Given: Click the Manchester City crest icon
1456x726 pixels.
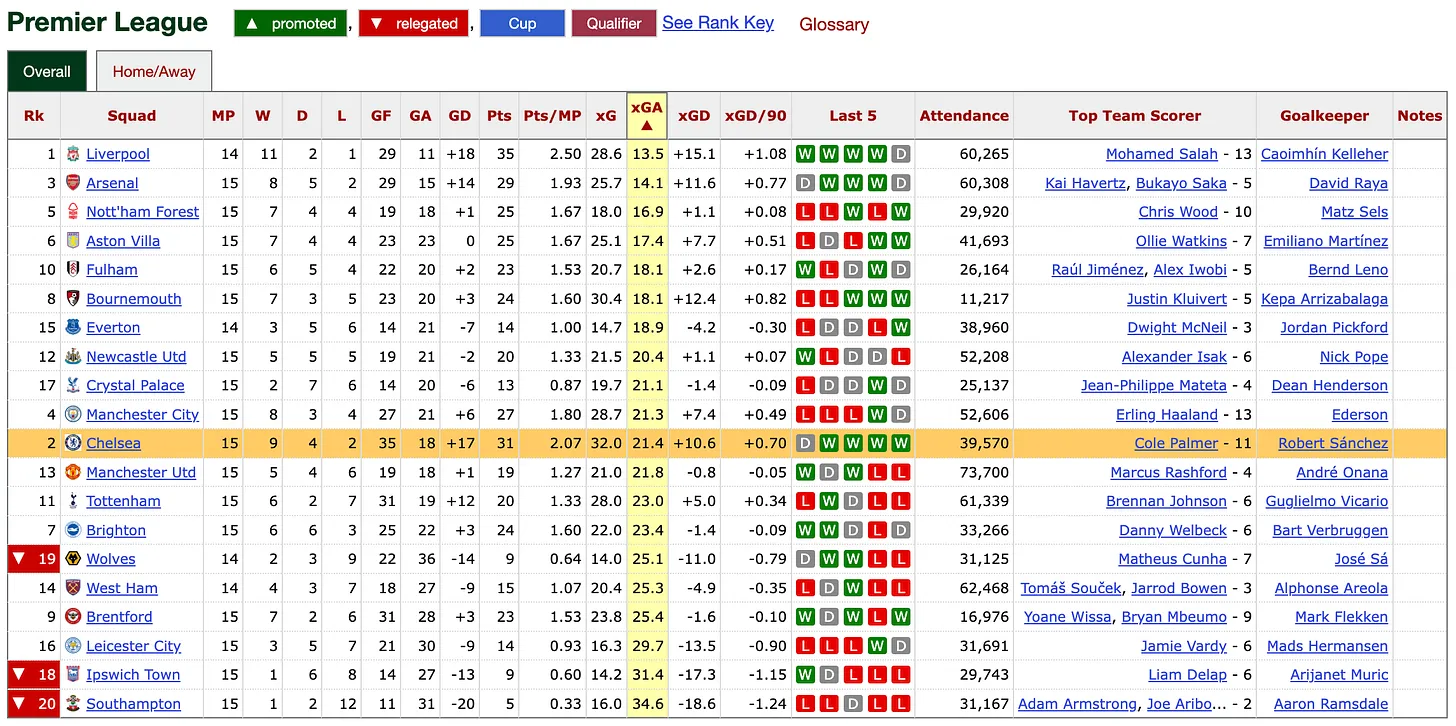Looking at the screenshot, I should pos(73,415).
